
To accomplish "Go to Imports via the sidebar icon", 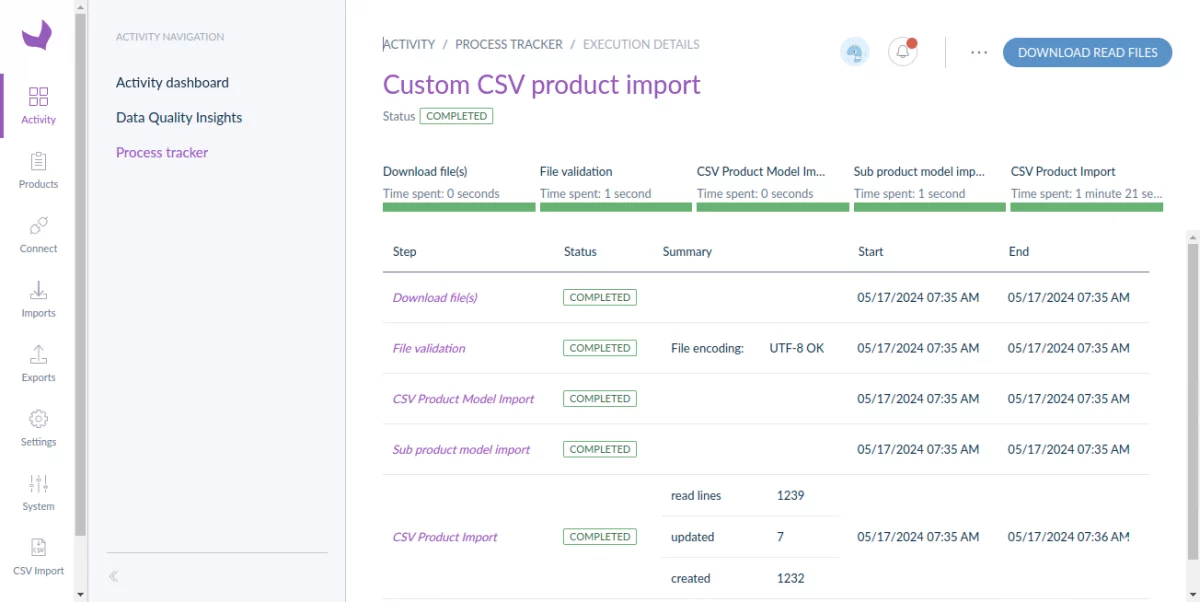I will click(x=38, y=298).
